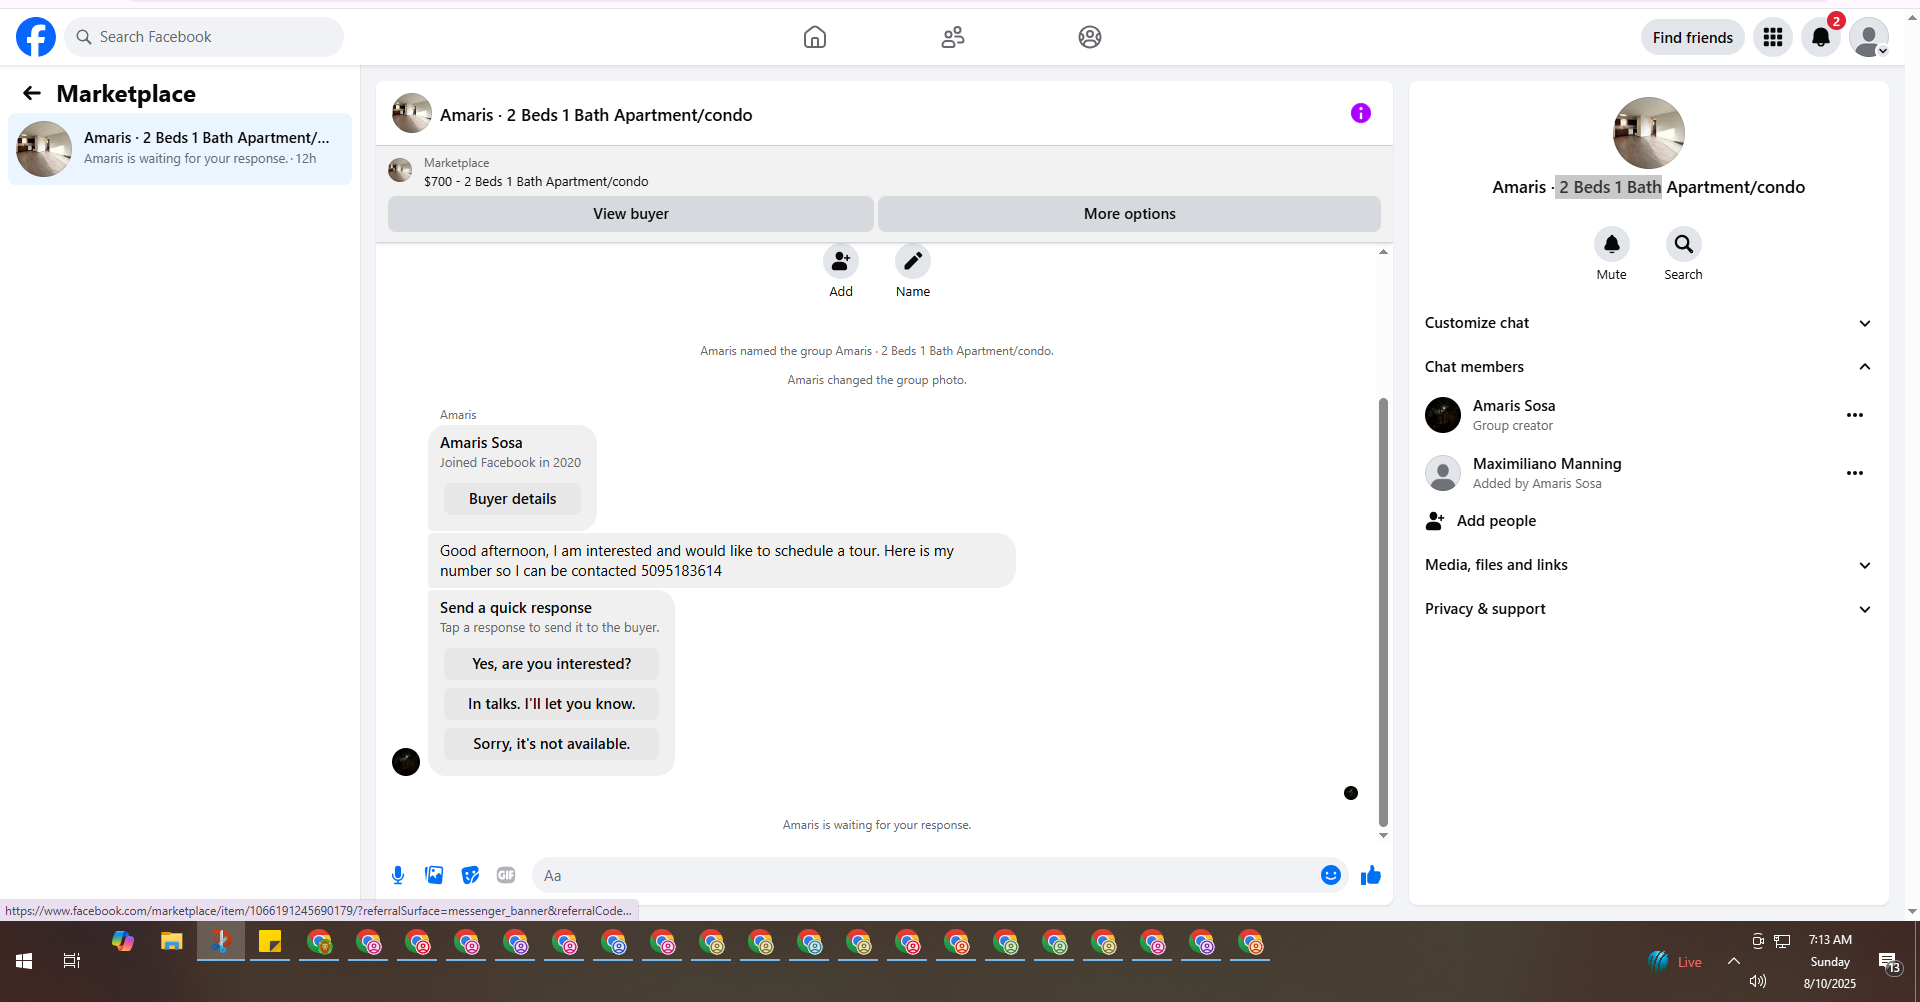1920x1002 pixels.
Task: Rename the chat using the Name pencil icon
Action: (x=913, y=261)
